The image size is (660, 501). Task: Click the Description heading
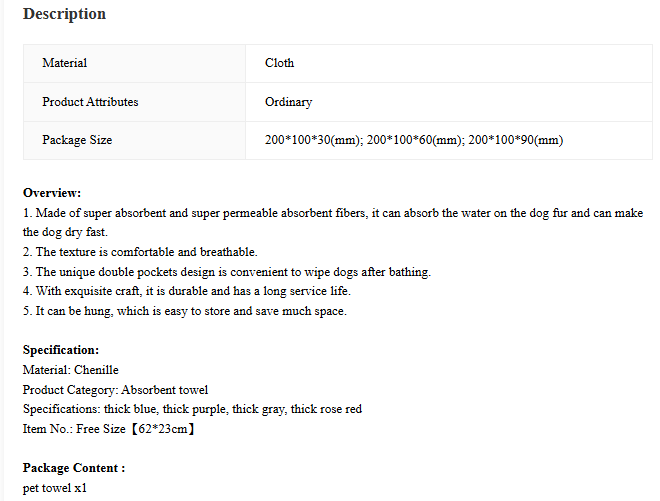[64, 14]
